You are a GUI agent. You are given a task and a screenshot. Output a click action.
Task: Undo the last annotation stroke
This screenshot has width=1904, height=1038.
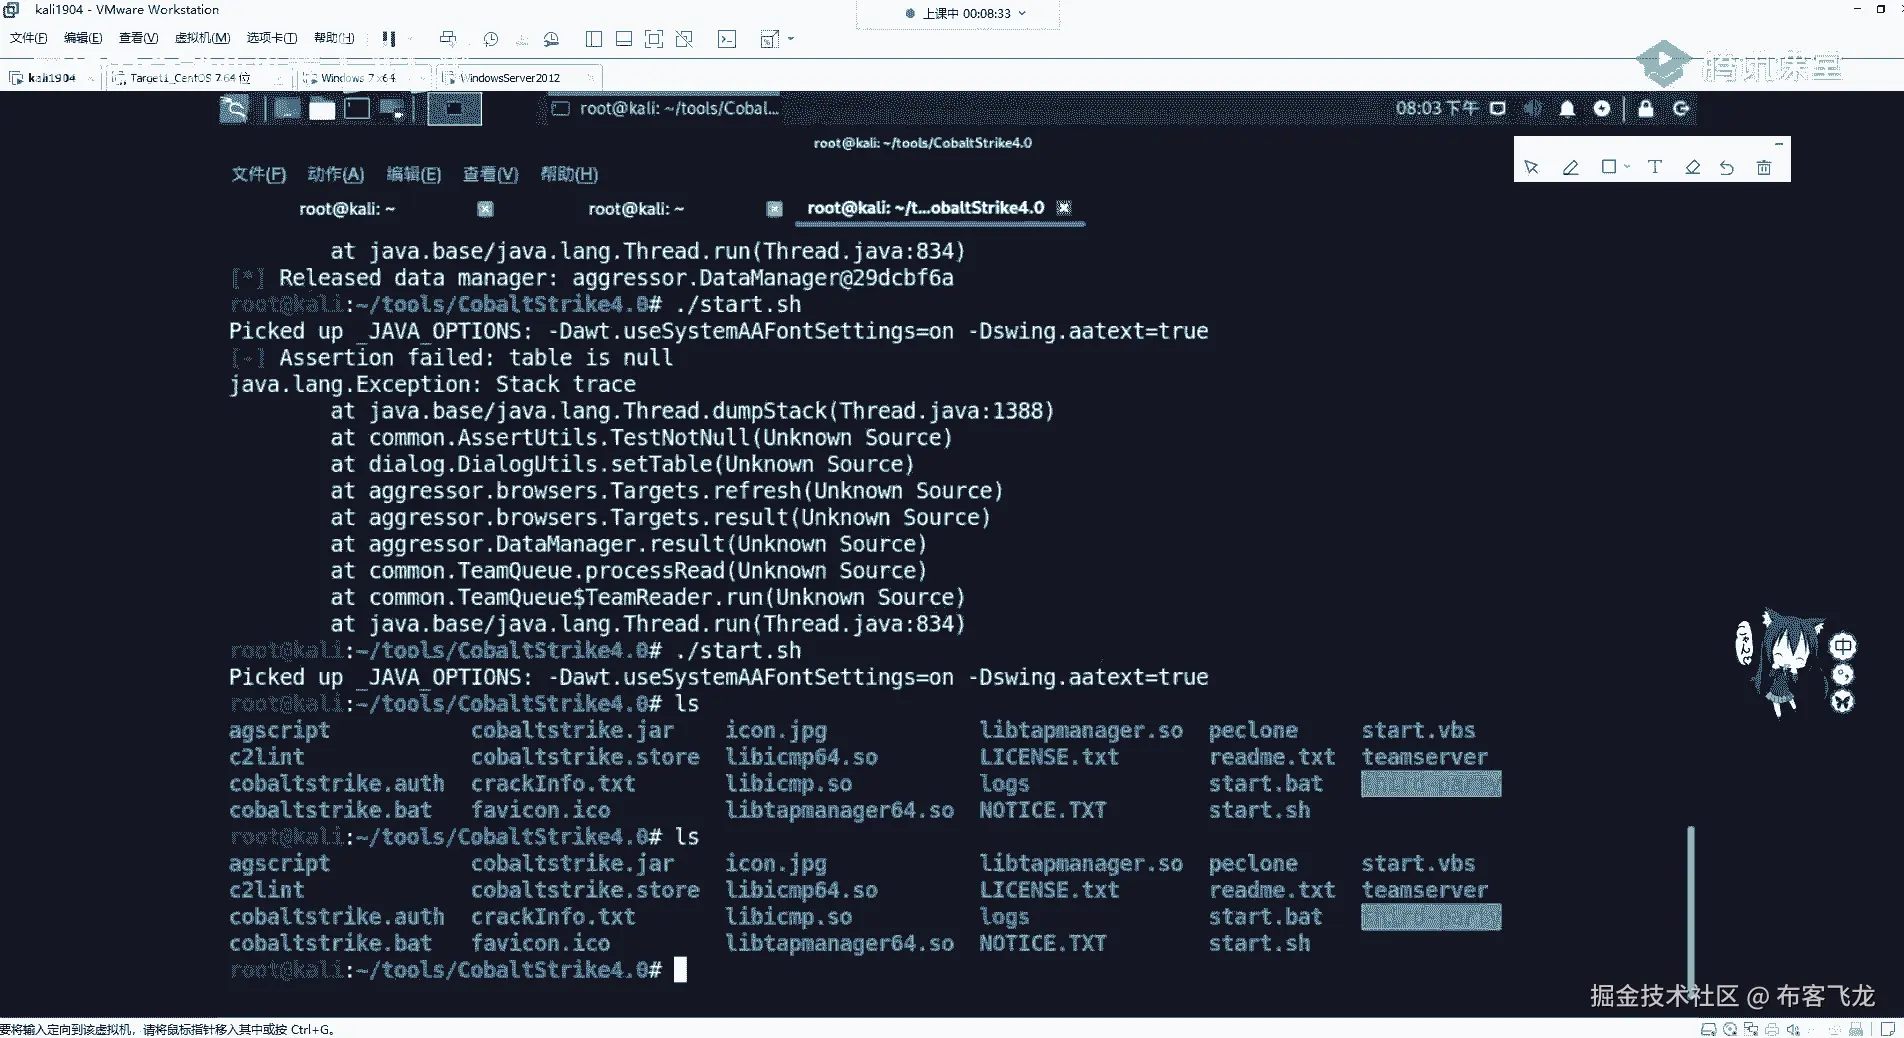tap(1727, 167)
